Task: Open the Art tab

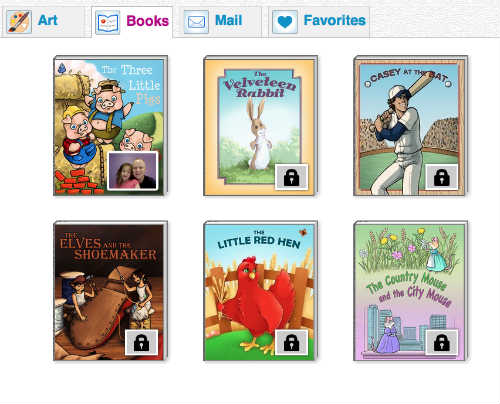Action: pos(43,21)
